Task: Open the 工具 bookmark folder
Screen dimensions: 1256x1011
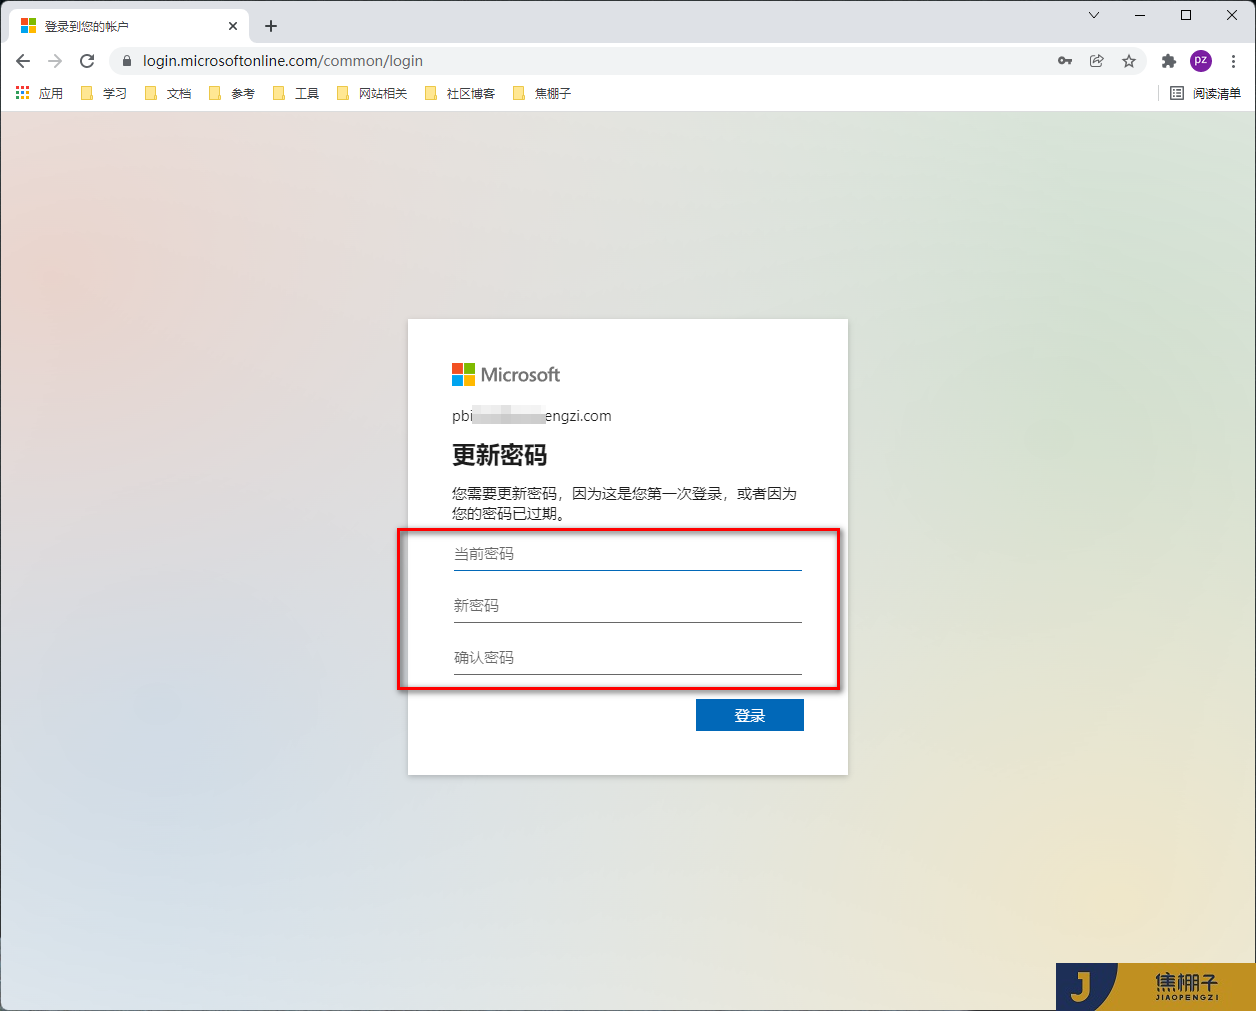Action: point(295,93)
